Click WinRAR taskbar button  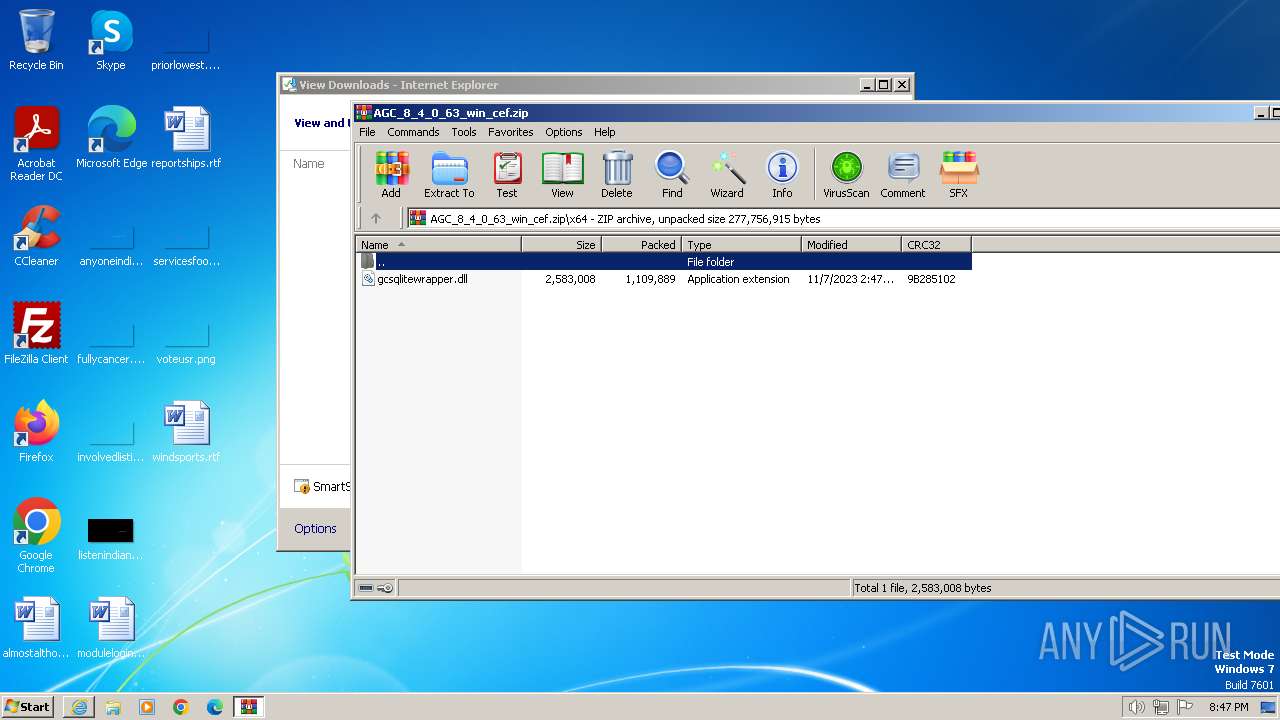249,707
